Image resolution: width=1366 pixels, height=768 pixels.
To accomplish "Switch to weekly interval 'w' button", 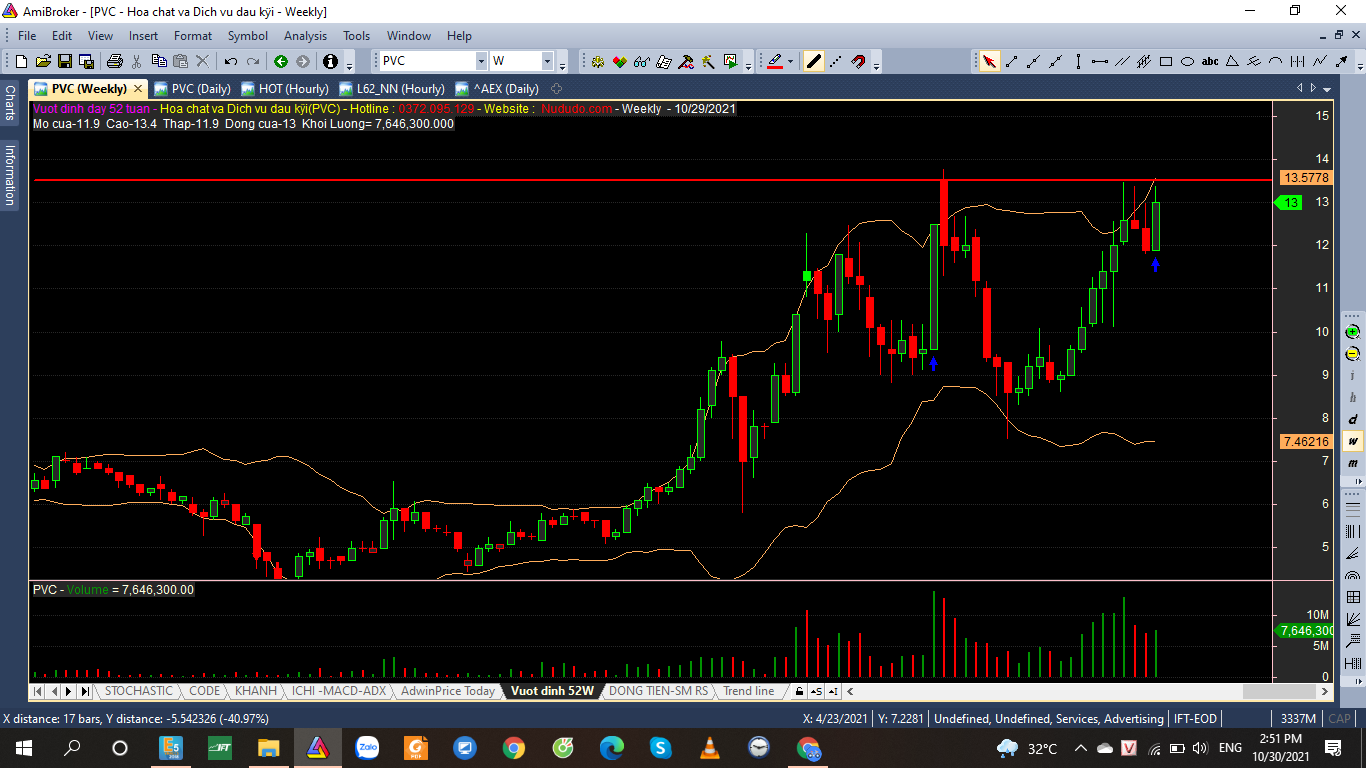I will (x=1353, y=441).
